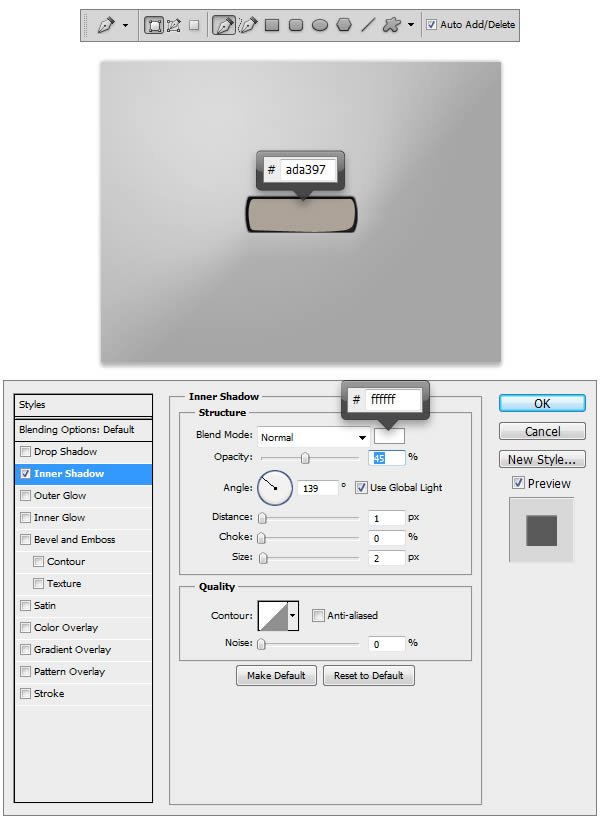
Task: Open the Stroke settings
Action: pos(49,694)
